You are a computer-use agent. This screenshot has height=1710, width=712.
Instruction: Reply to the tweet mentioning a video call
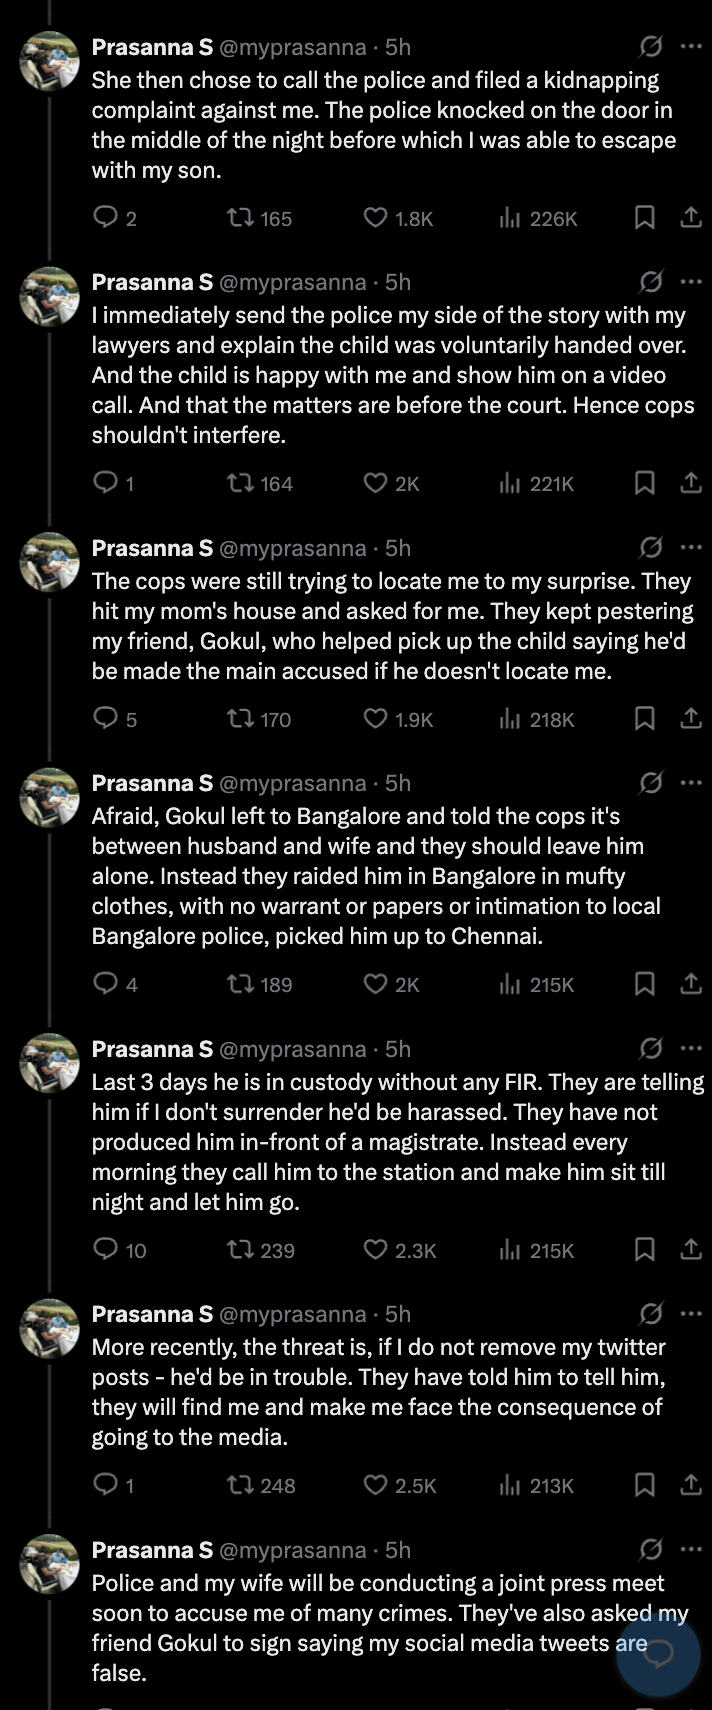(x=105, y=483)
